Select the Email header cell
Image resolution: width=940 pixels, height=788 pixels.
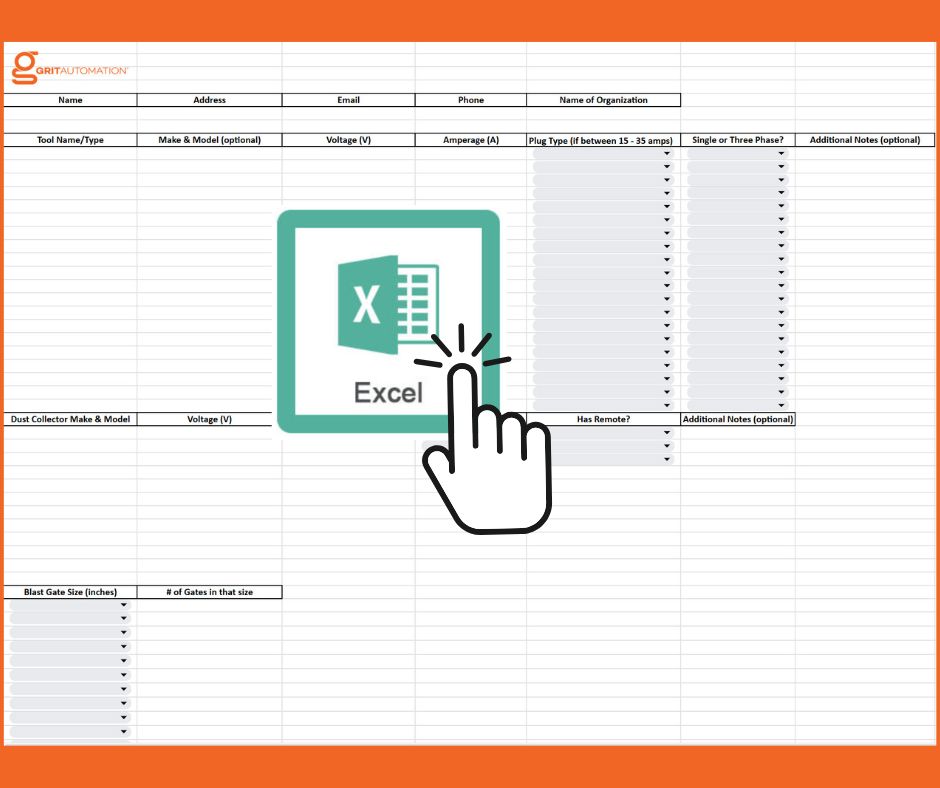pyautogui.click(x=348, y=100)
